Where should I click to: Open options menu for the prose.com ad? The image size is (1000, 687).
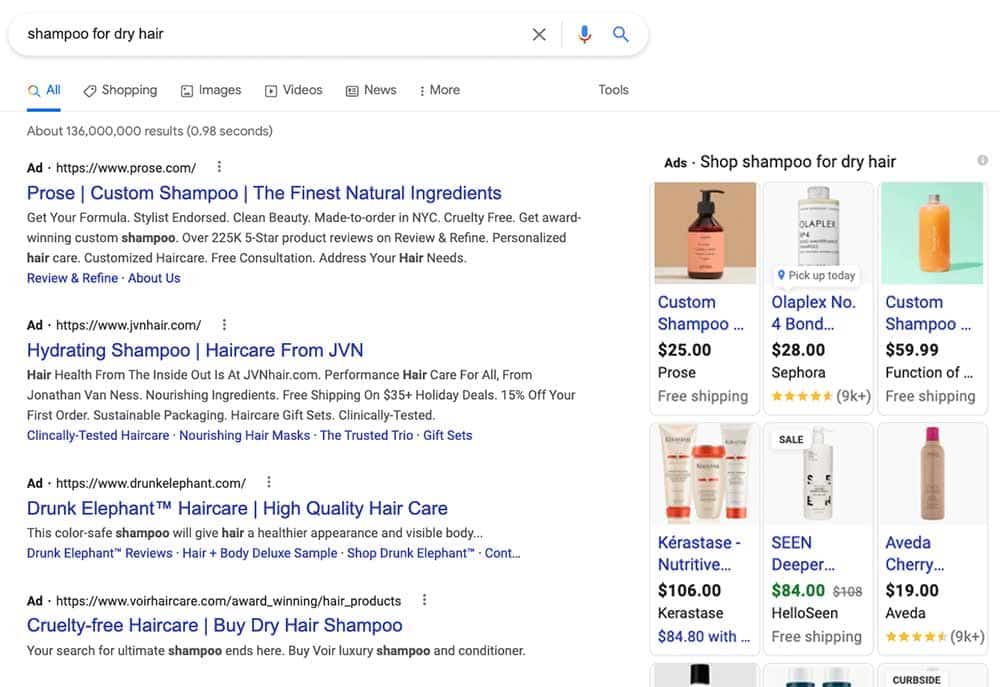click(219, 167)
